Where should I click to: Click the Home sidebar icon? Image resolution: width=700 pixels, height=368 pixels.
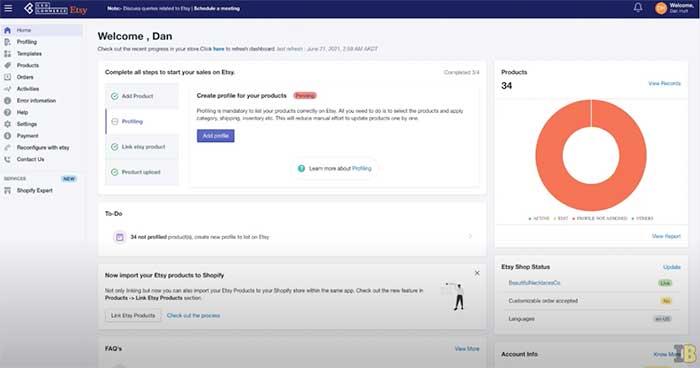(7, 30)
